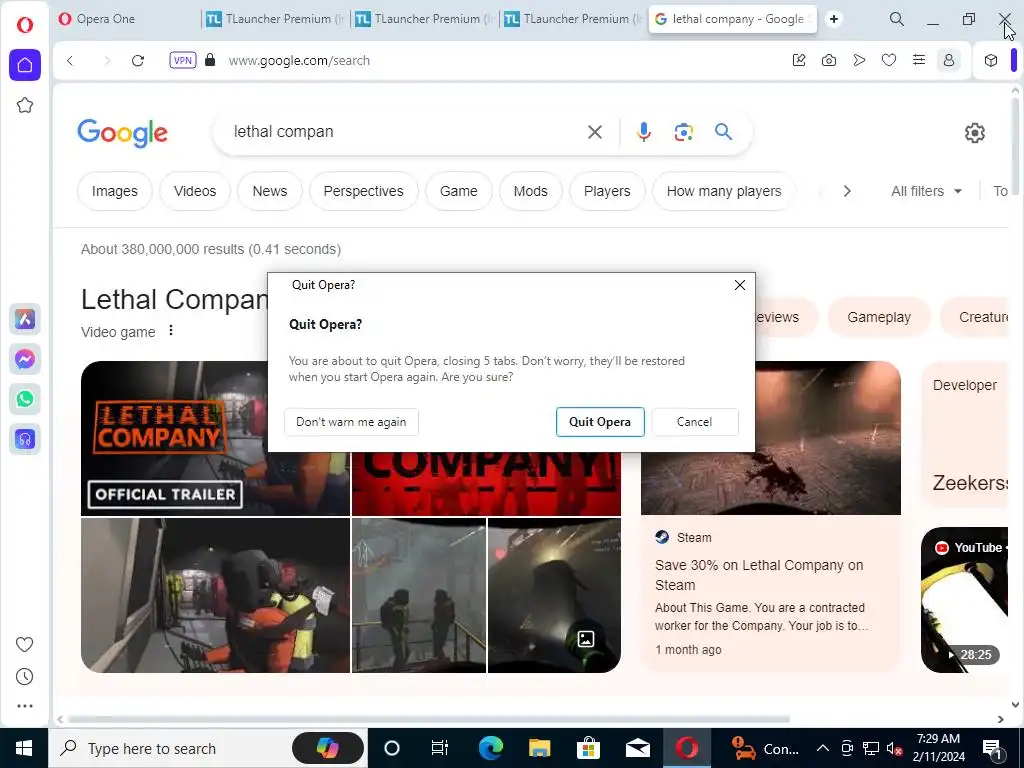The image size is (1024, 768).
Task: Select the Perspectives filter chip
Action: point(363,191)
